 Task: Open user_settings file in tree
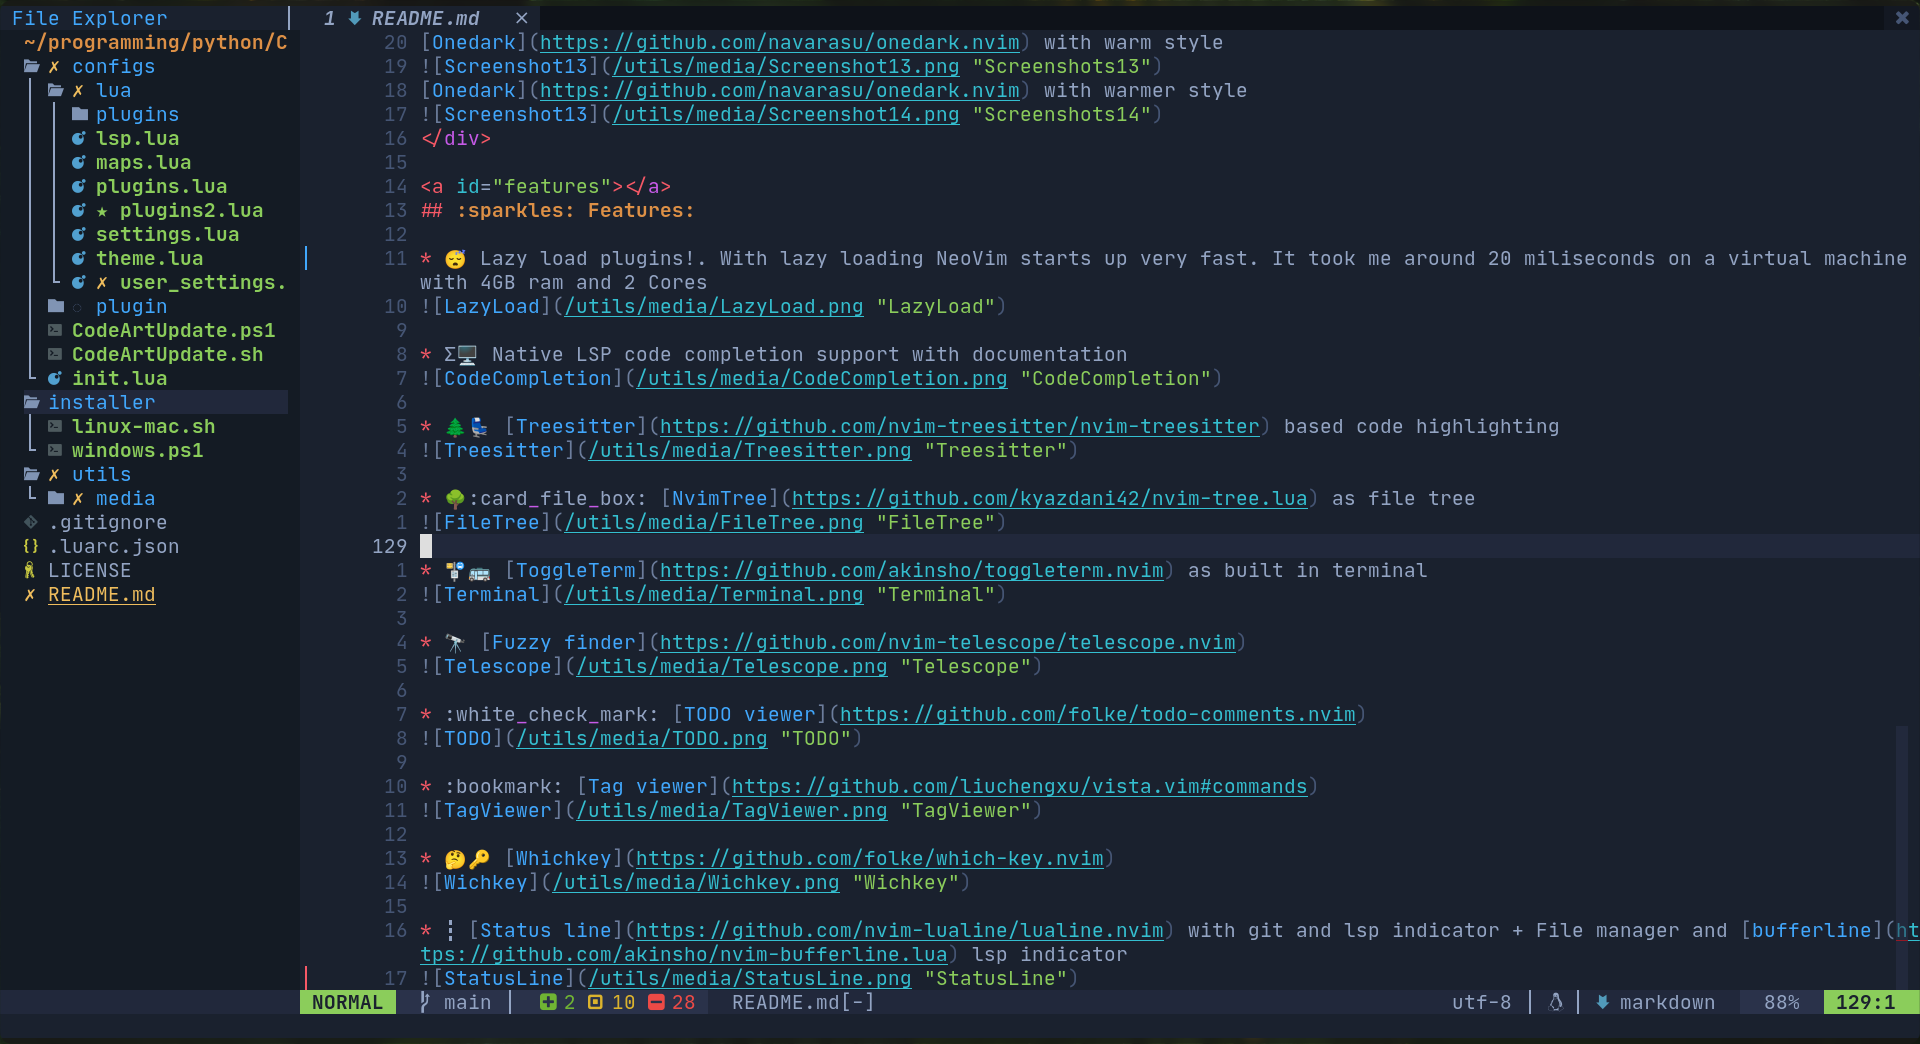point(203,283)
